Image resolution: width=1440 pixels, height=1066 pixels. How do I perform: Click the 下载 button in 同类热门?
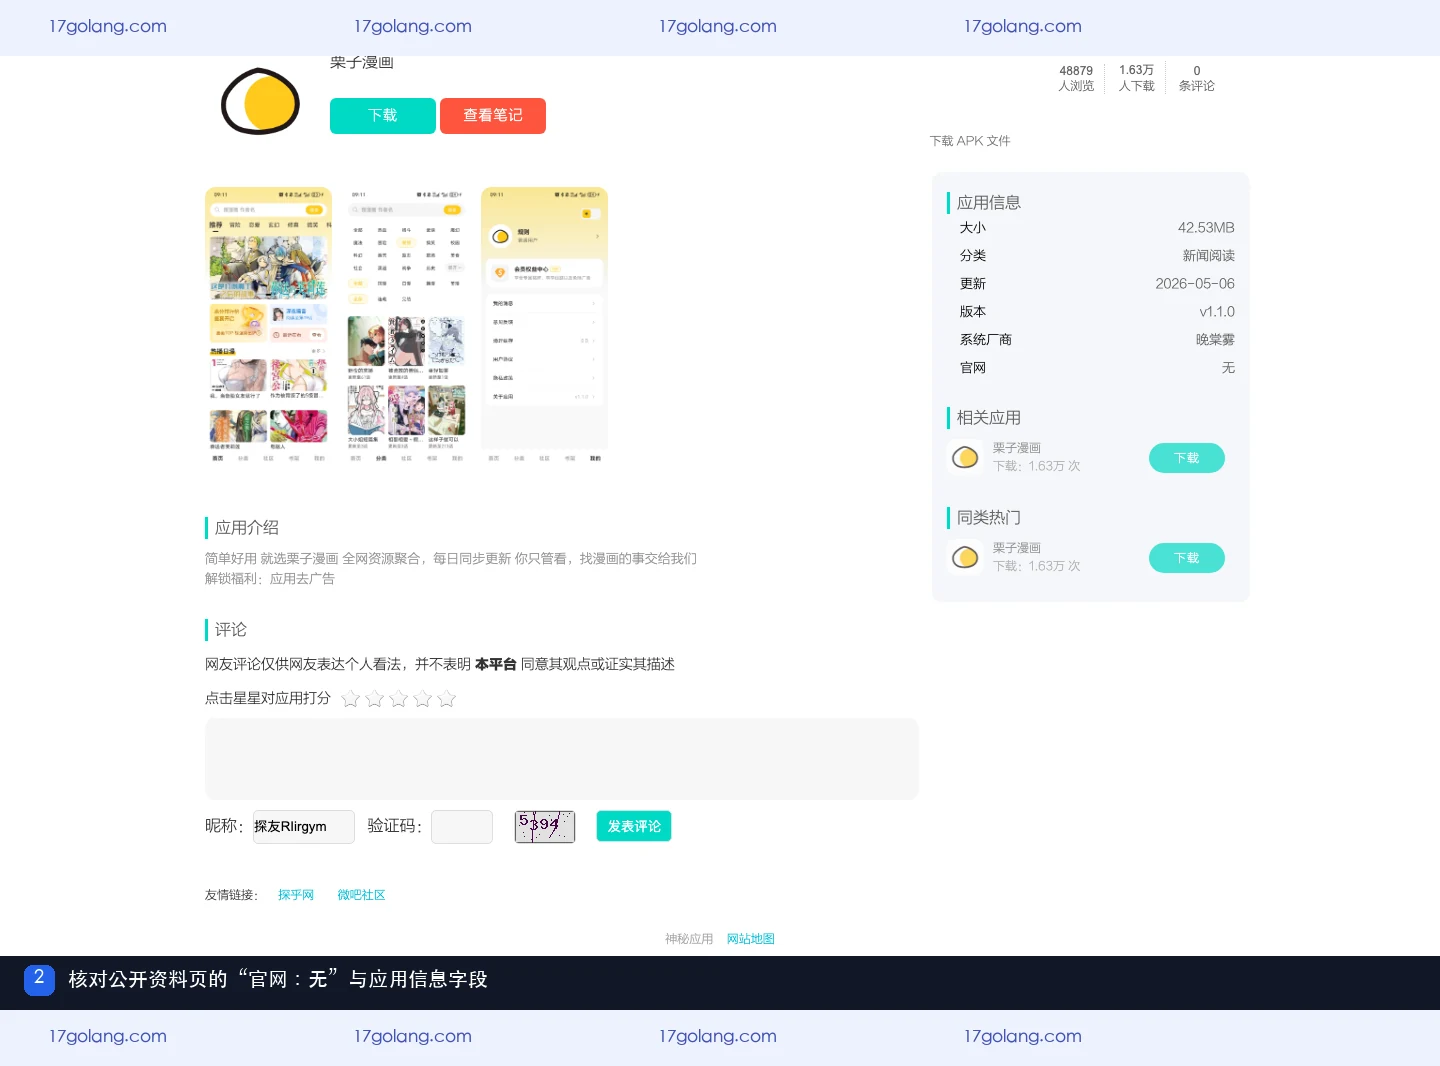(x=1186, y=558)
